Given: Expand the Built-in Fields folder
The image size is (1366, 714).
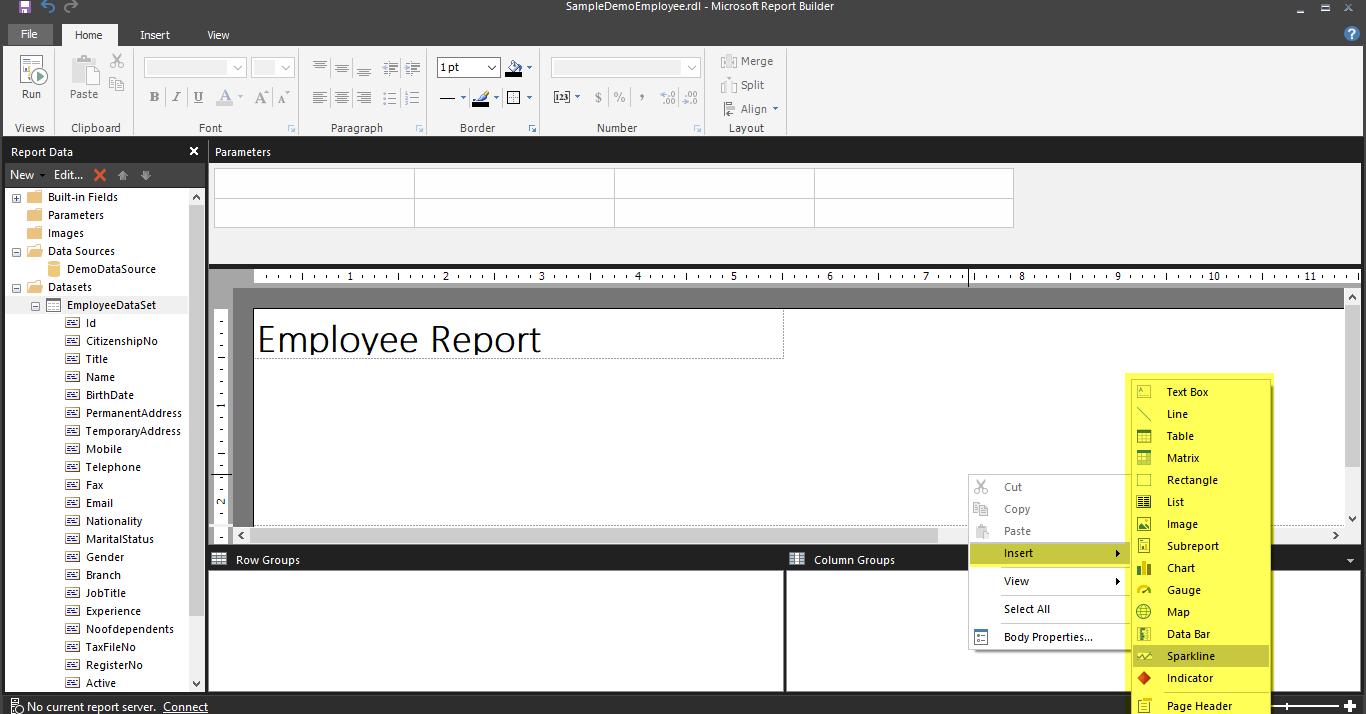Looking at the screenshot, I should click(x=16, y=198).
